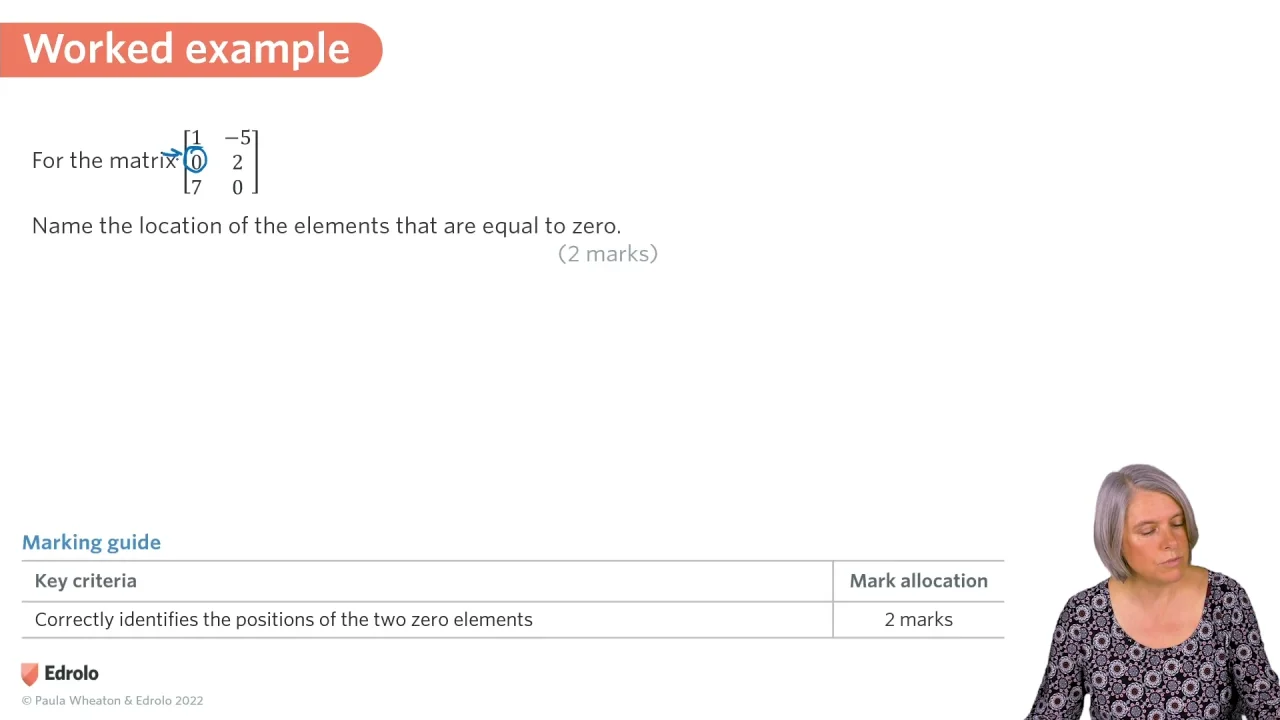This screenshot has height=720, width=1280.
Task: Click the "For the matrix" text
Action: click(104, 161)
